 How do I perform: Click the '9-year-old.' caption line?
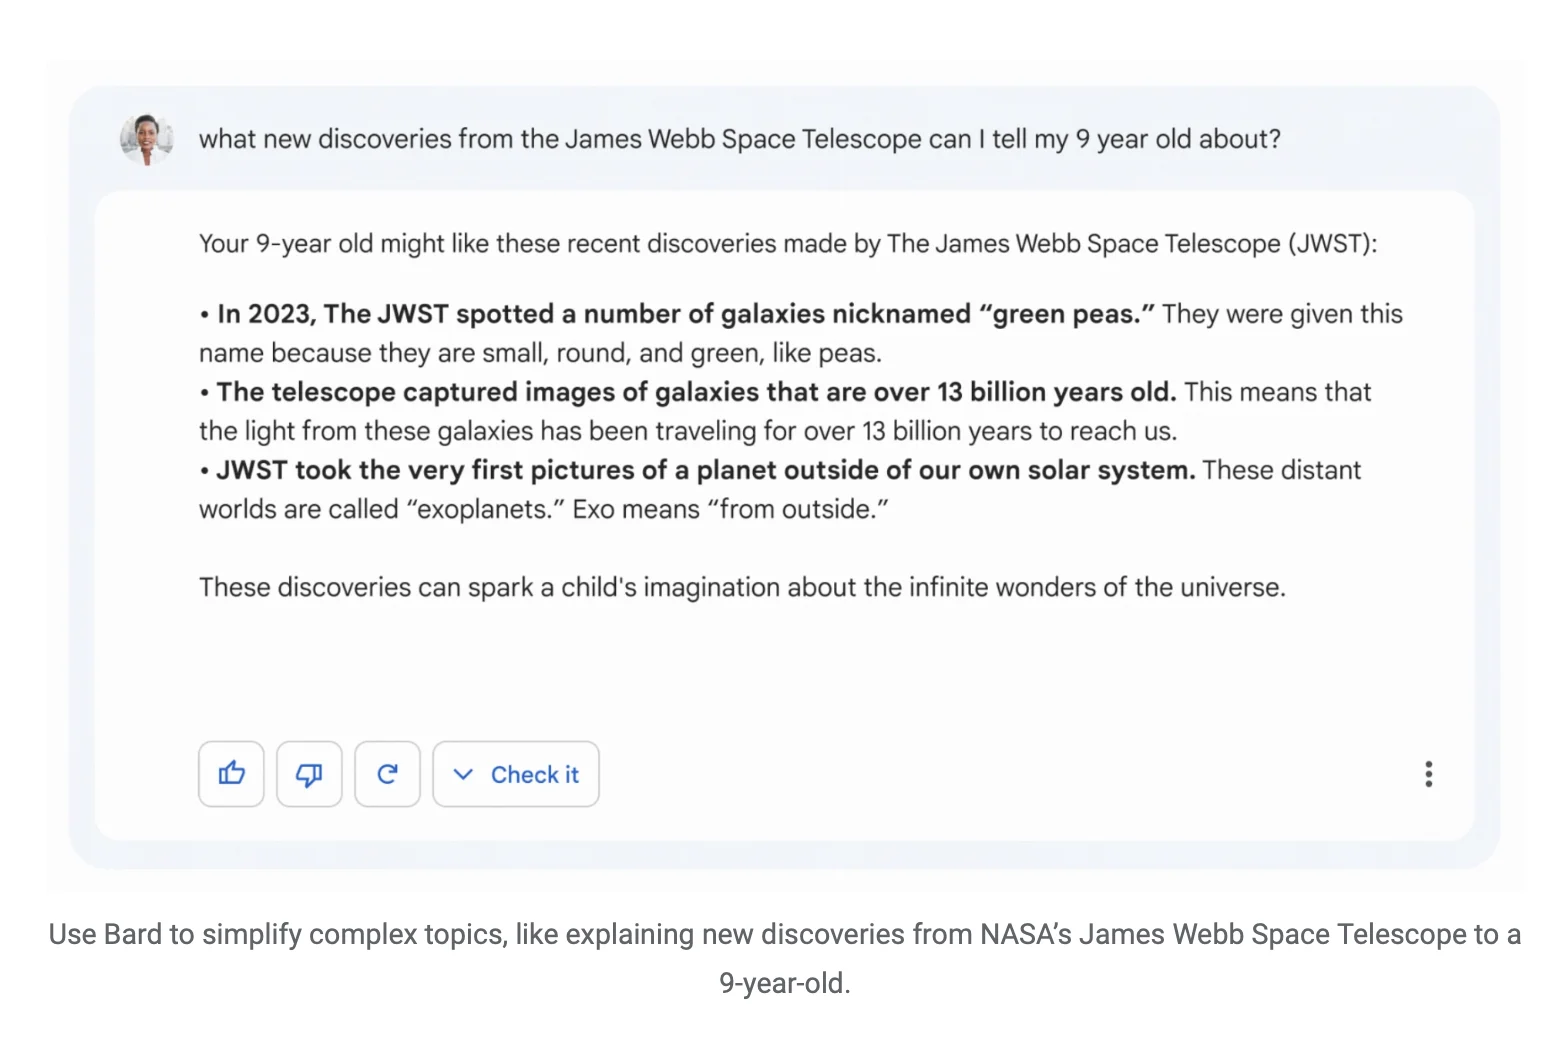[x=785, y=983]
